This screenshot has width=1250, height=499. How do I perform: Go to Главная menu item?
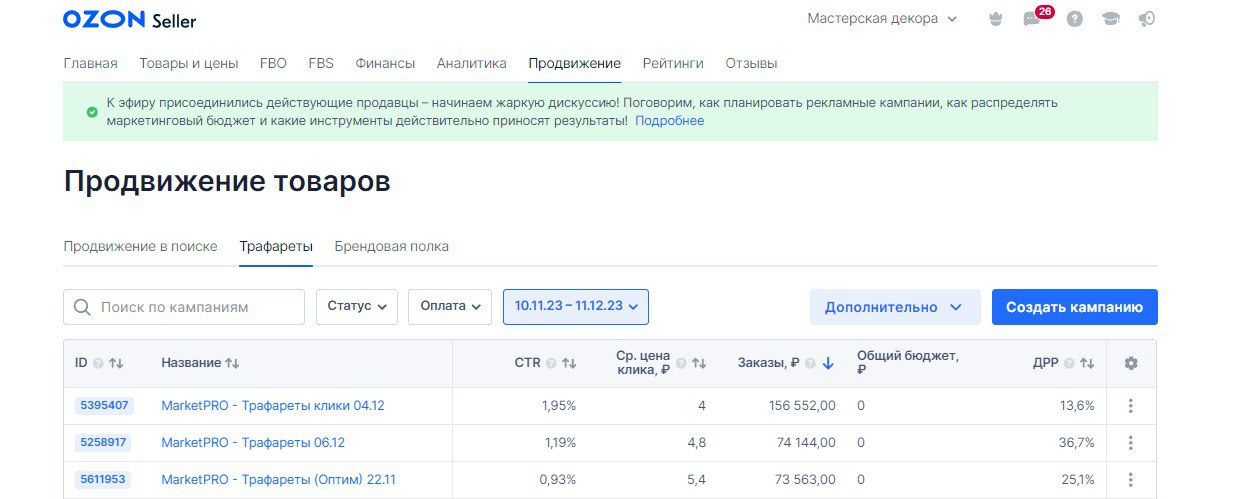[90, 63]
